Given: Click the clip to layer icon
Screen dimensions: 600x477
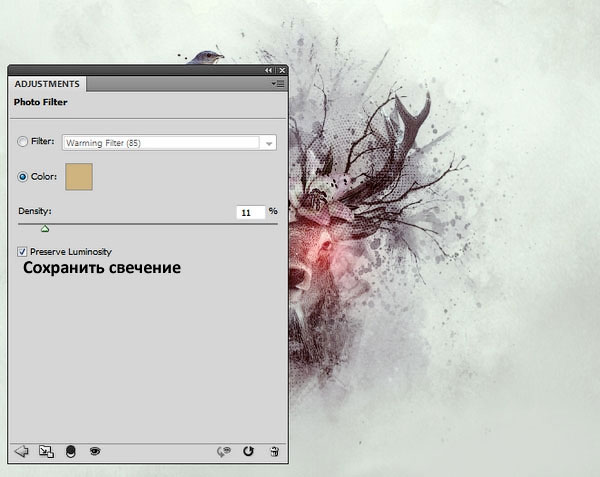Looking at the screenshot, I should pos(71,452).
